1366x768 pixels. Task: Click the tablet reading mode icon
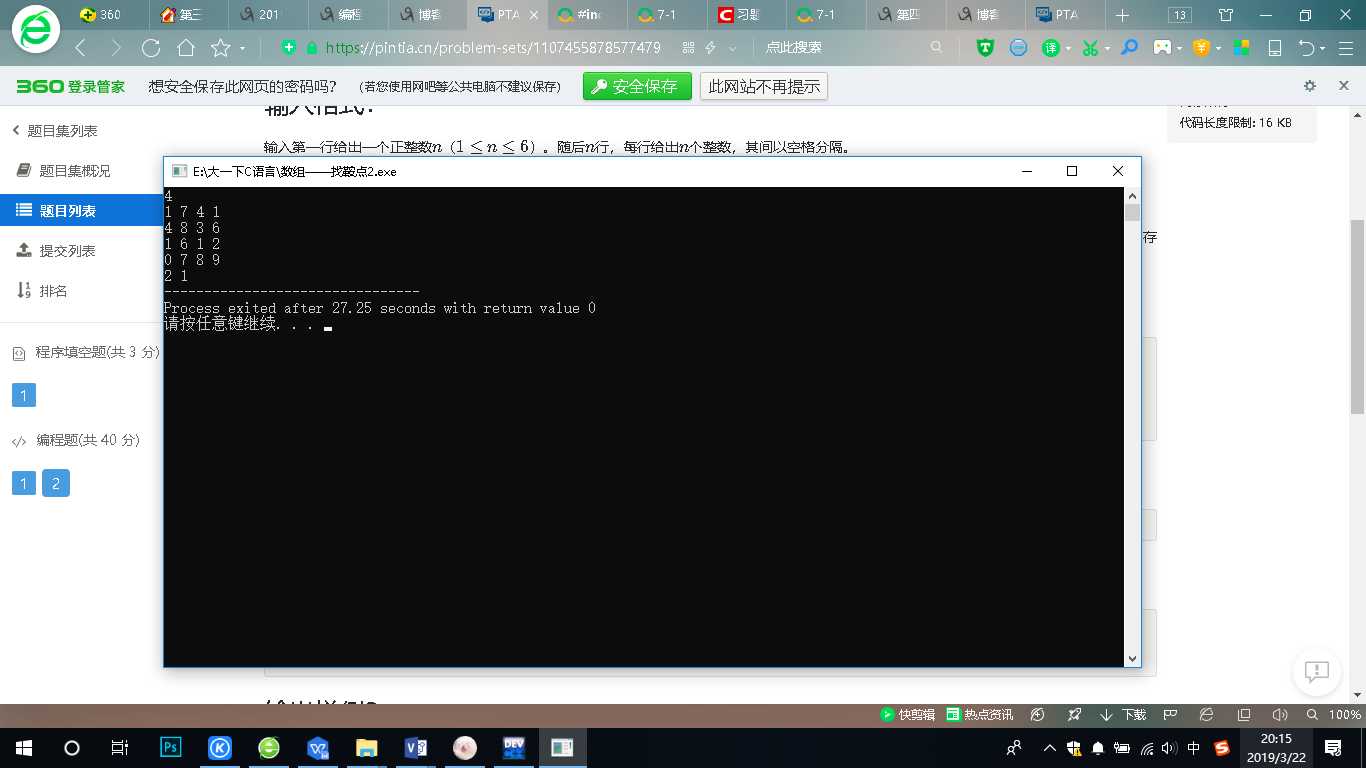1275,48
